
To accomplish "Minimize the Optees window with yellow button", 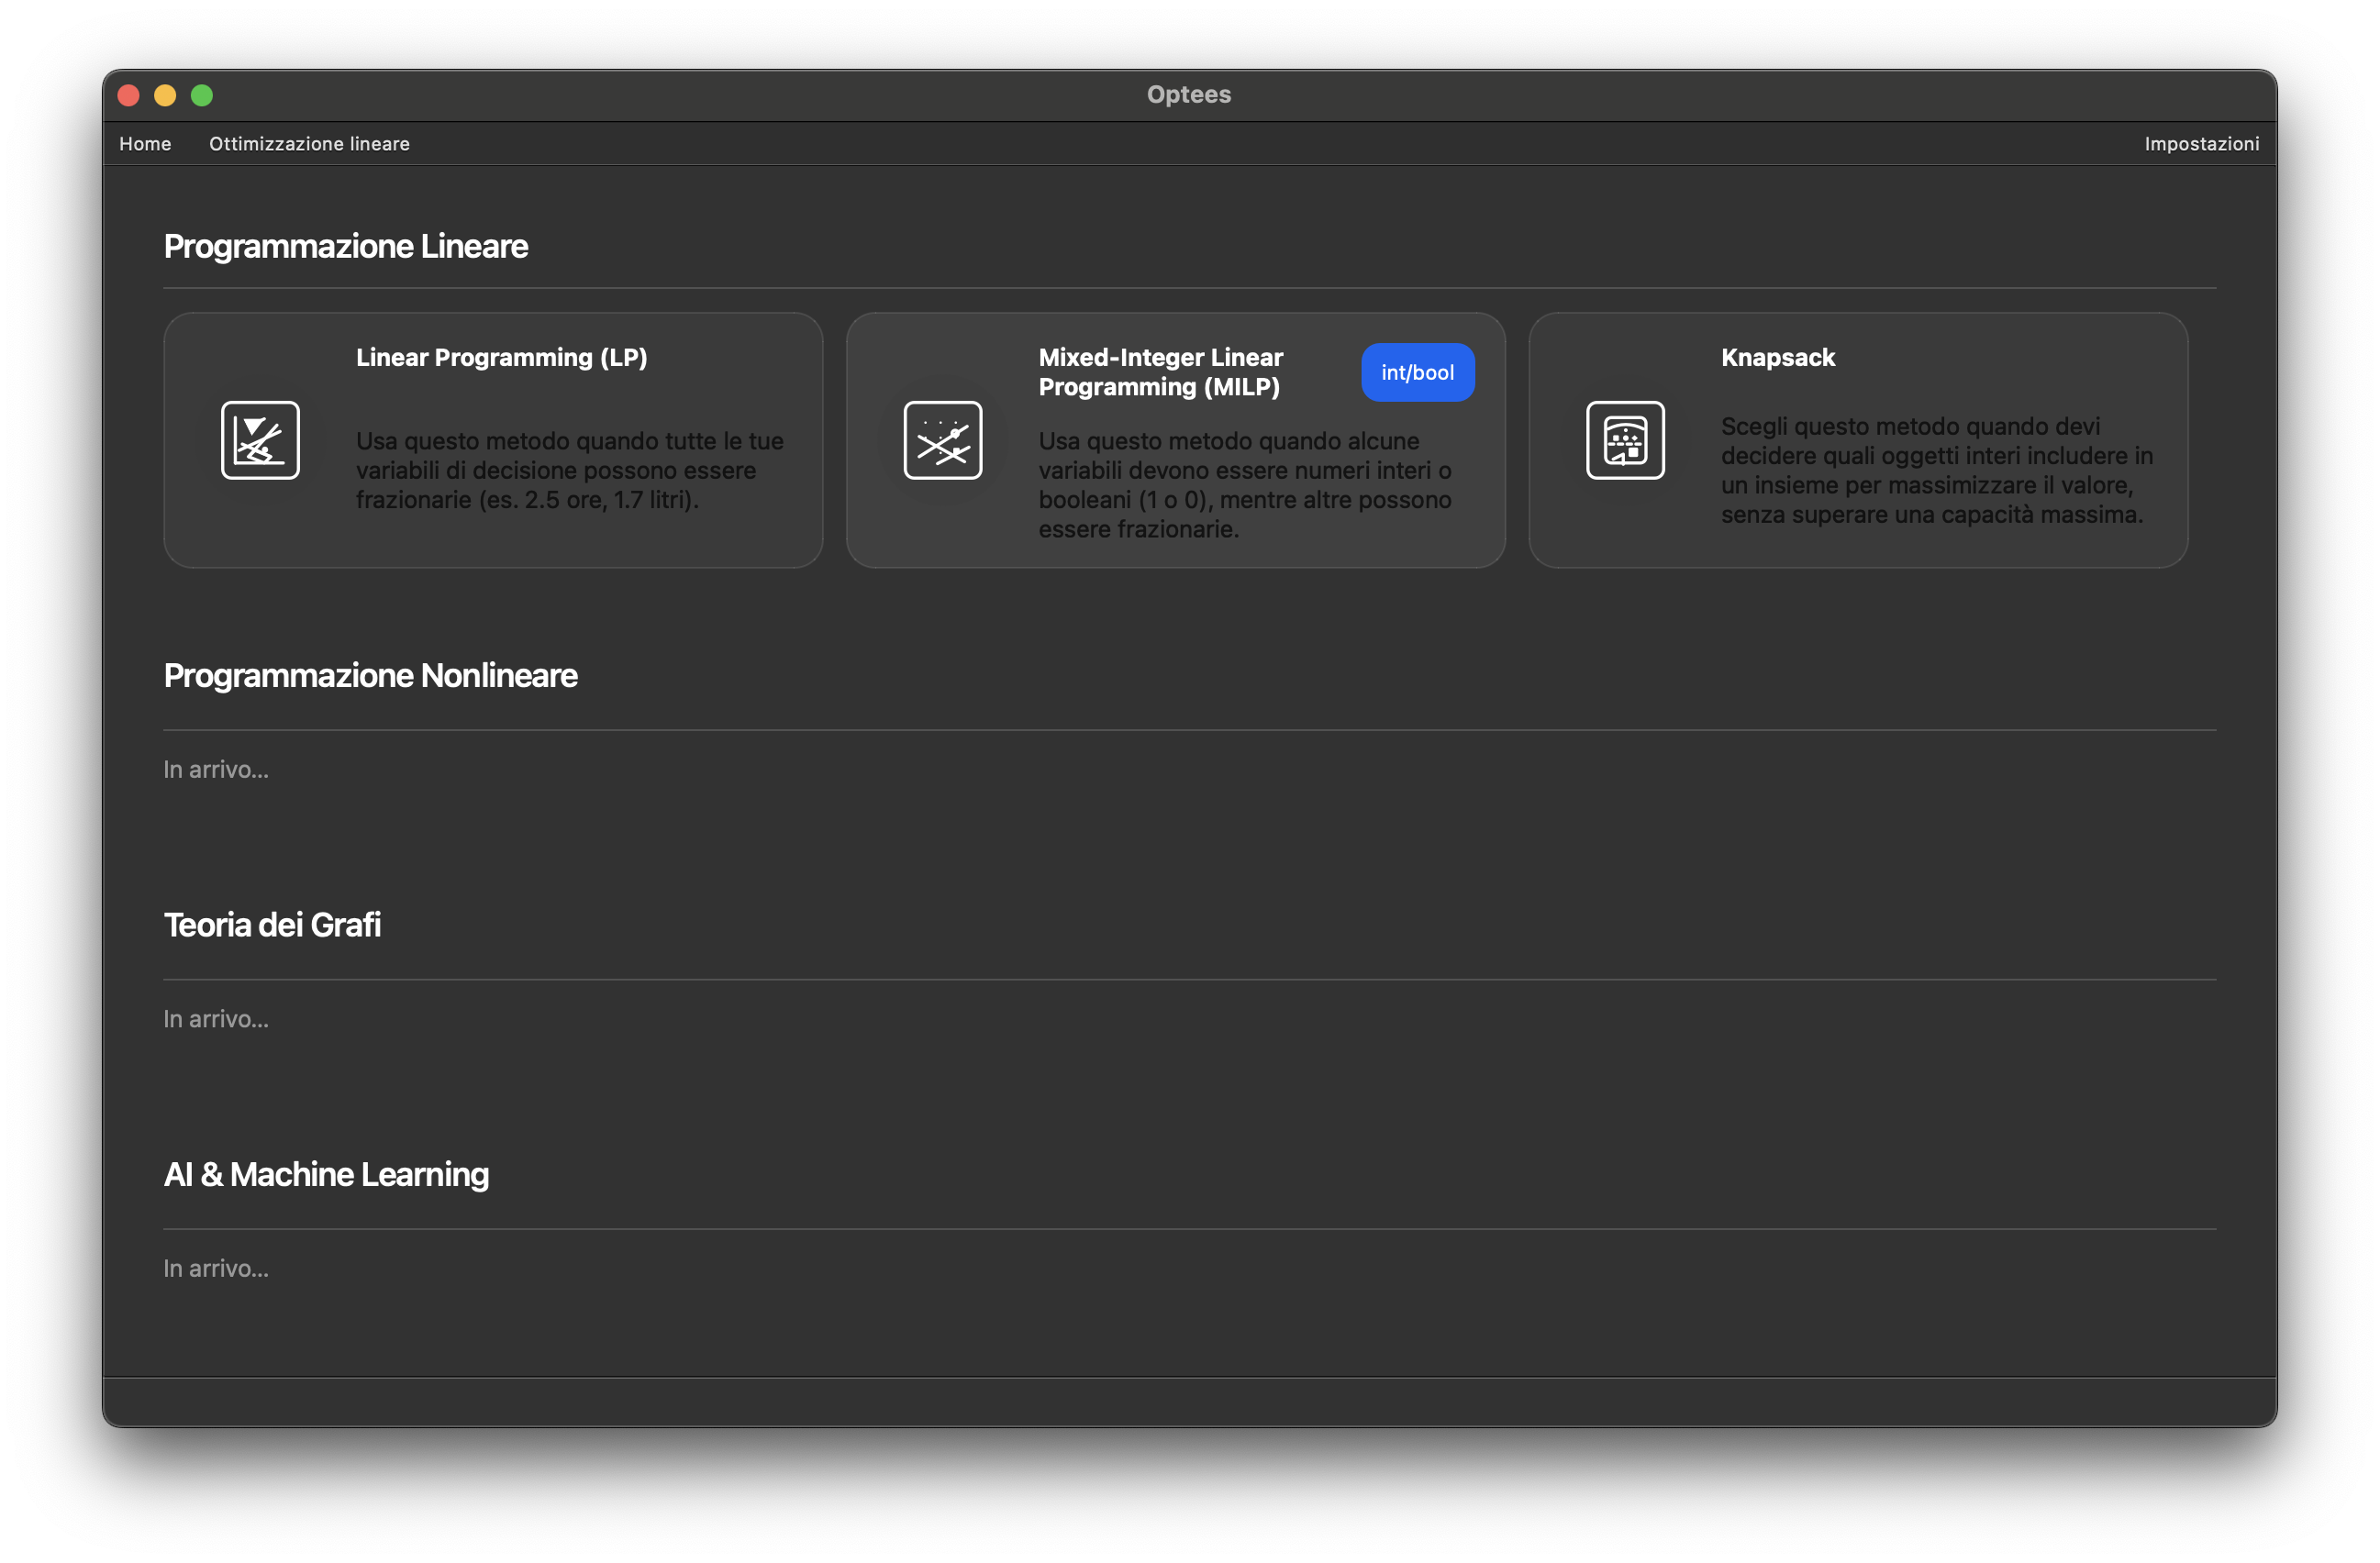I will click(165, 95).
